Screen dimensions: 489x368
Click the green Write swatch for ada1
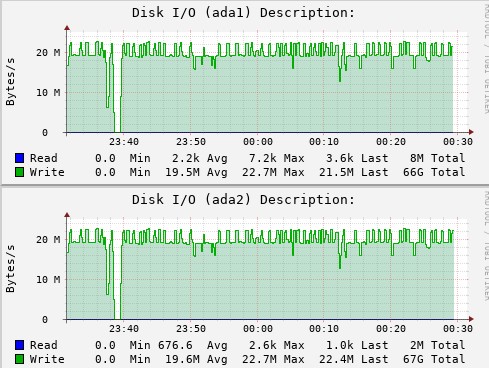[x=20, y=172]
